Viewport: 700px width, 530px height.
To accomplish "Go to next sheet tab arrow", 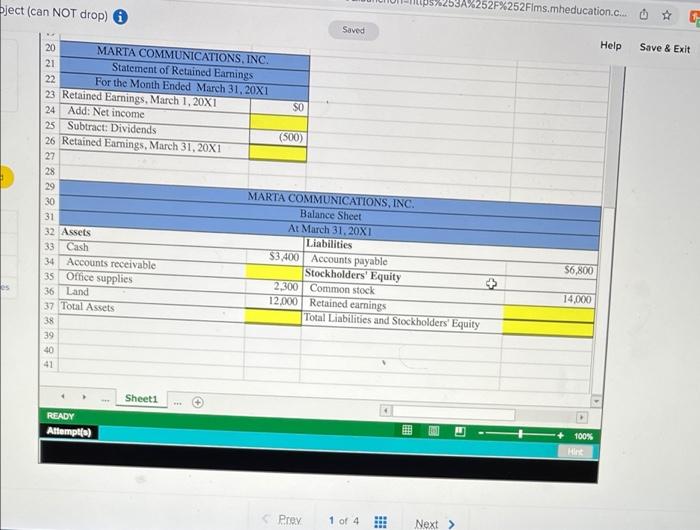I will pos(83,396).
